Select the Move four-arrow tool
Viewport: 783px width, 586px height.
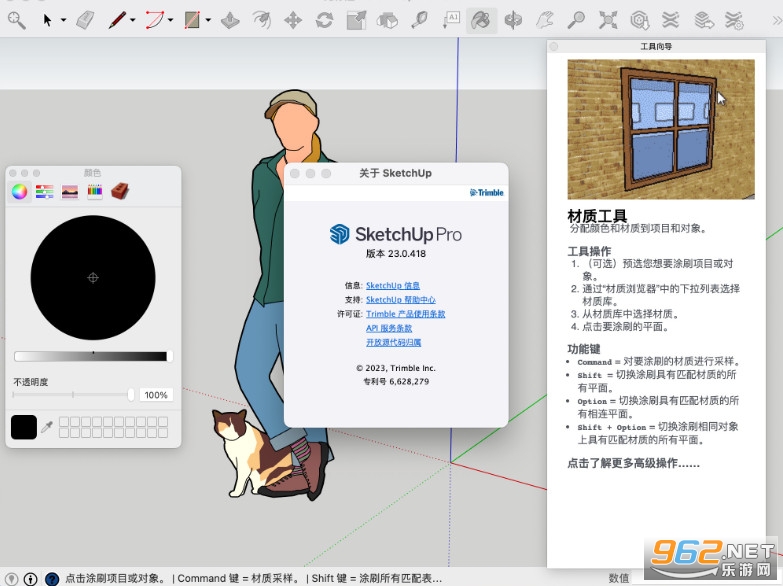point(293,20)
